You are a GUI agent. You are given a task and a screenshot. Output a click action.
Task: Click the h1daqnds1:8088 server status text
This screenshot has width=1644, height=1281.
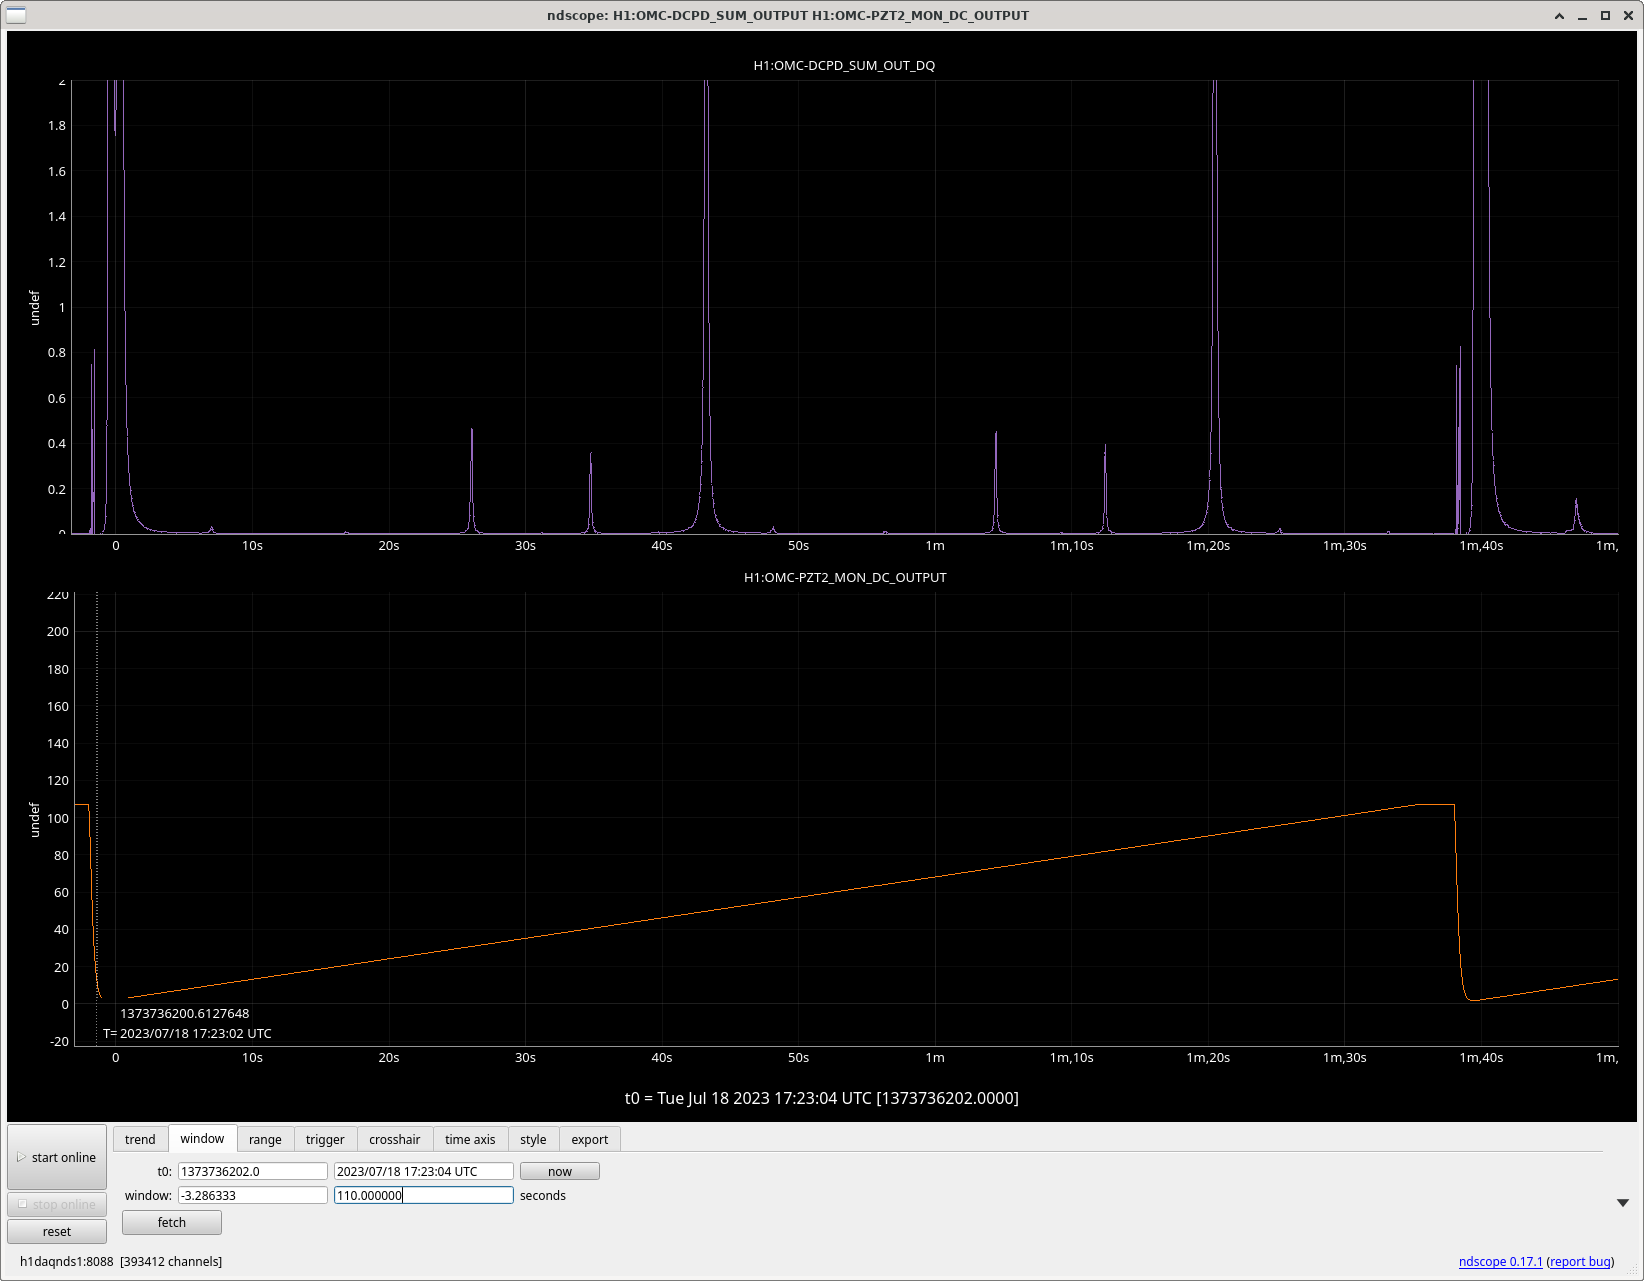[x=121, y=1261]
